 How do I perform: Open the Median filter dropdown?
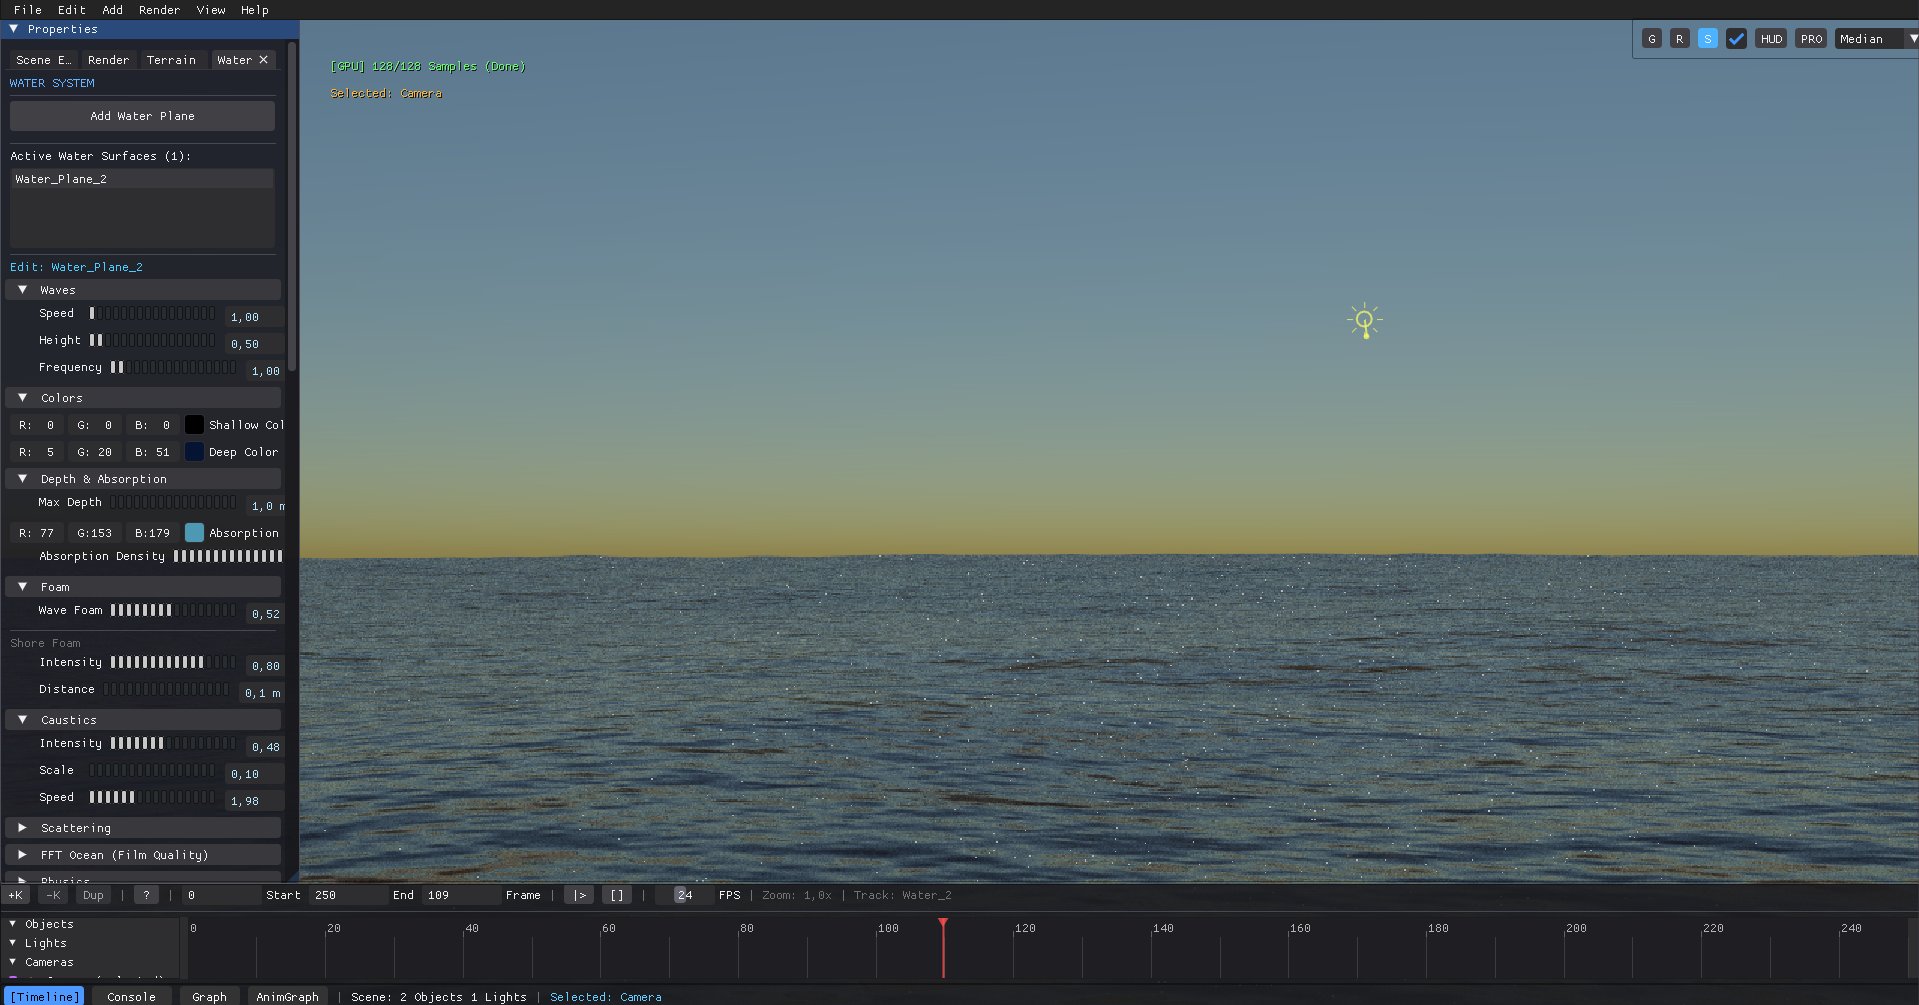tap(1875, 38)
